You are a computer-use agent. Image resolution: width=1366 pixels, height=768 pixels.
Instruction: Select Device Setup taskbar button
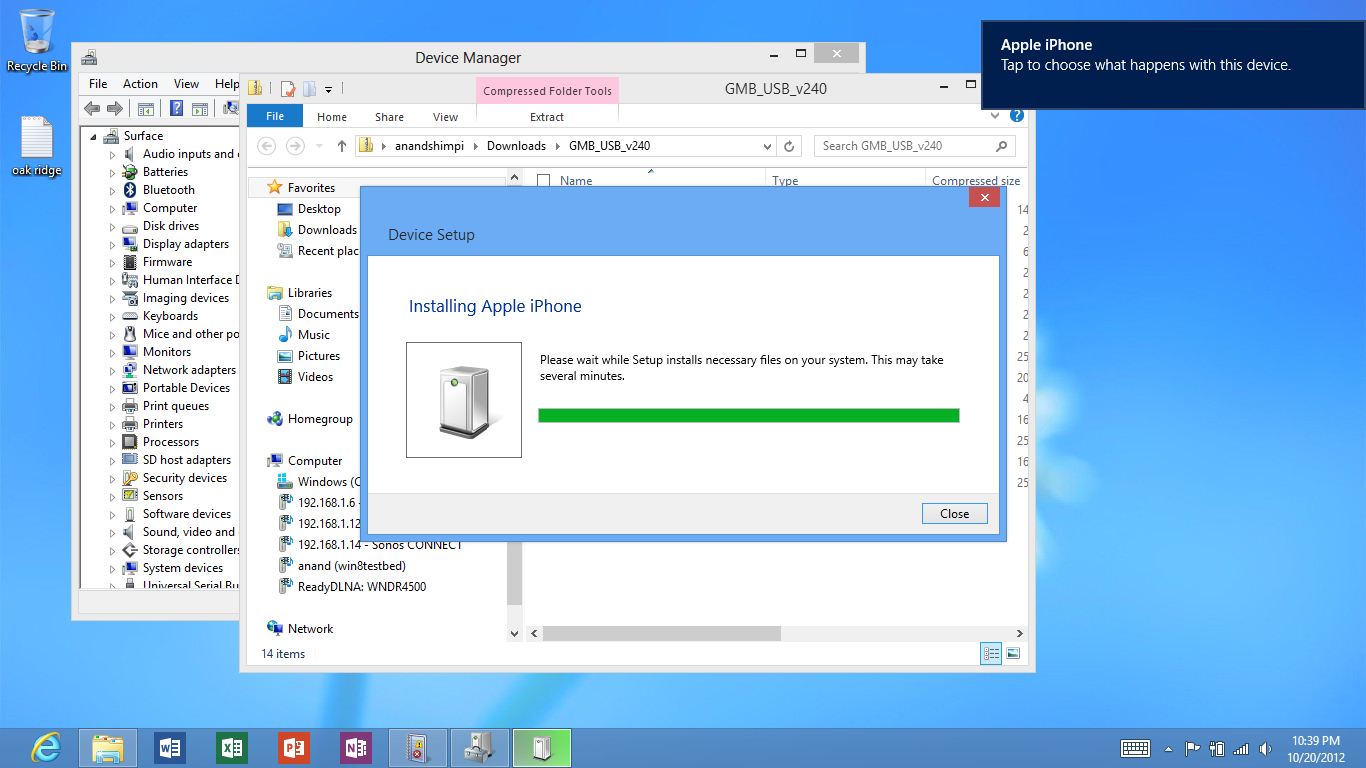[x=542, y=747]
